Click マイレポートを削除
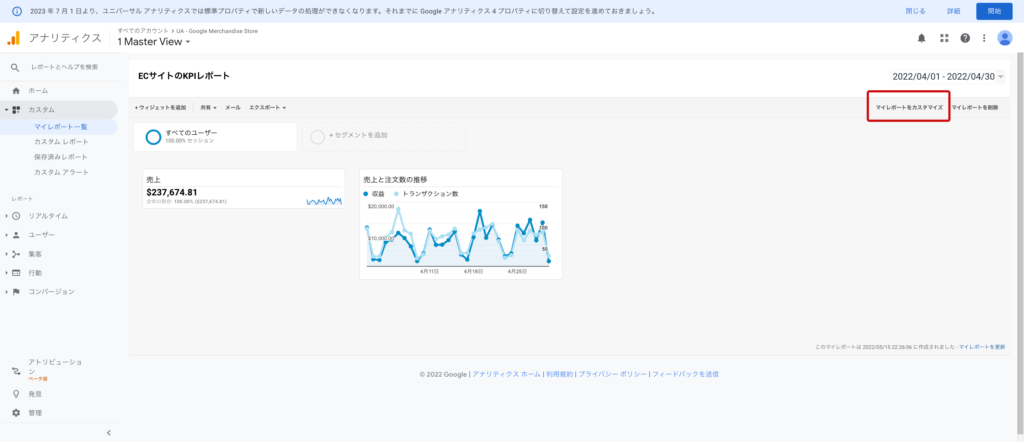The width and height of the screenshot is (1024, 442). [974, 107]
